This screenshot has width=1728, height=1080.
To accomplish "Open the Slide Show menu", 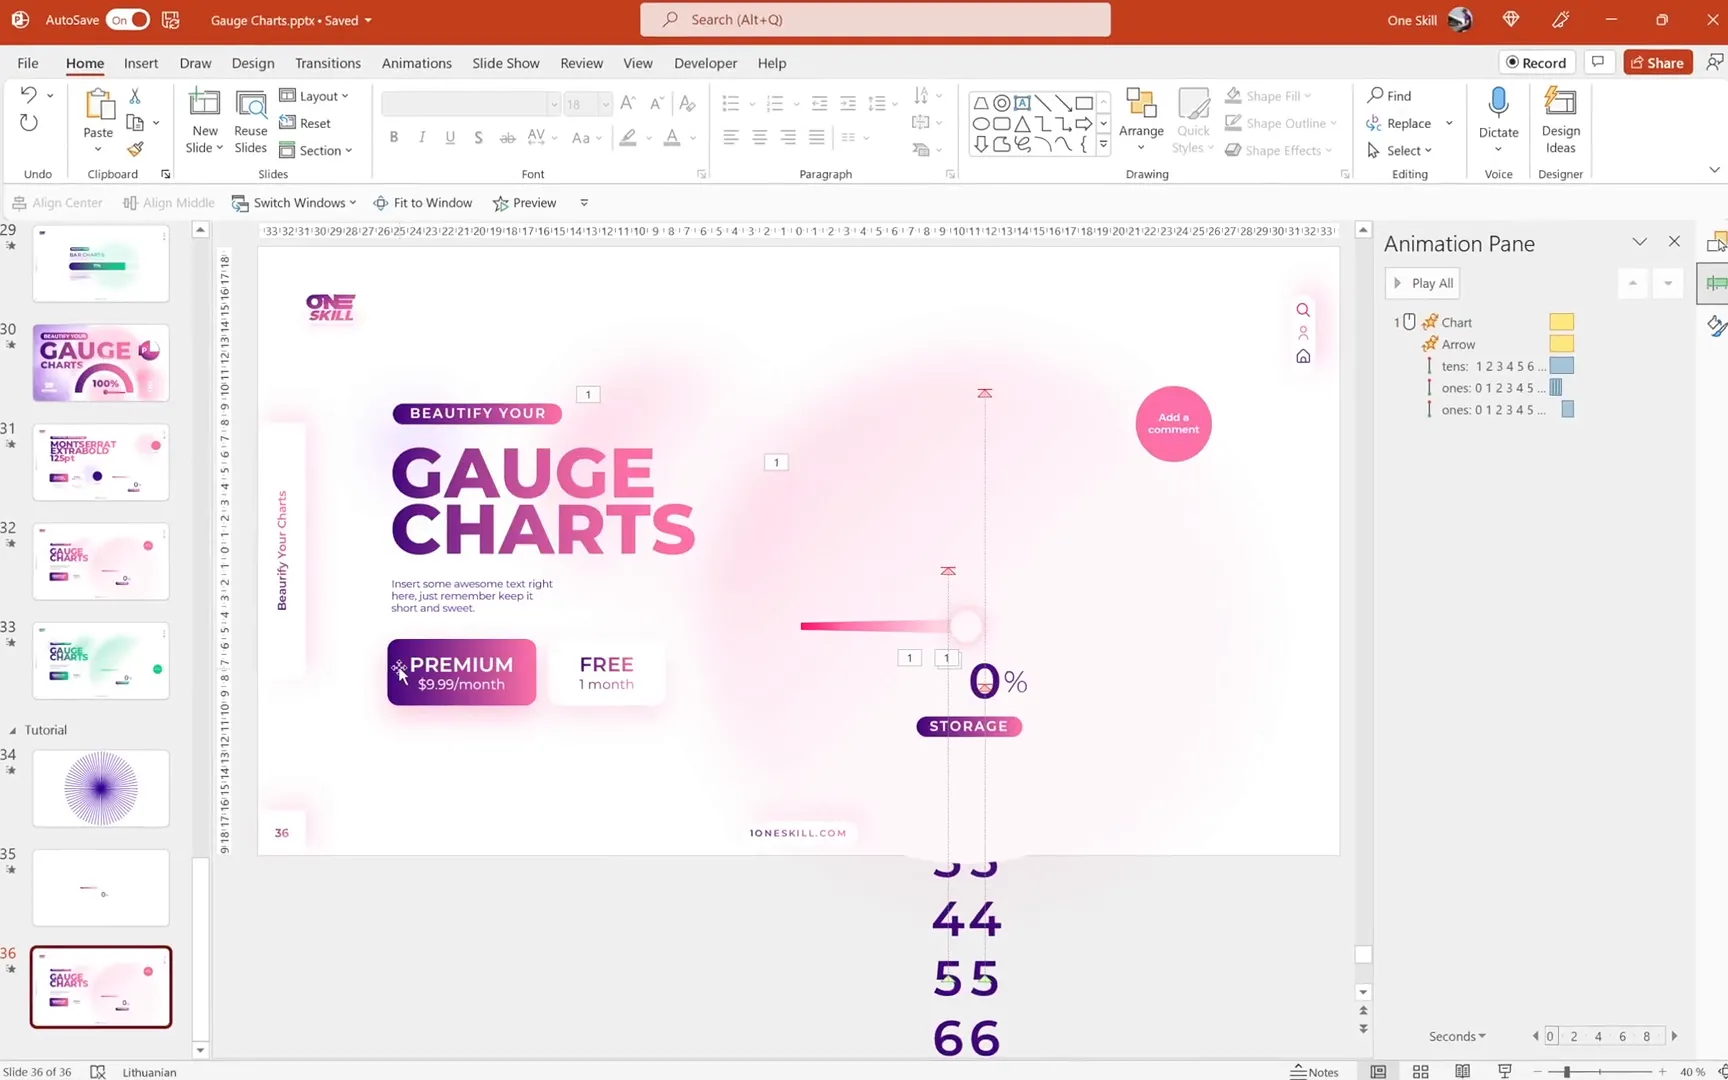I will 505,62.
